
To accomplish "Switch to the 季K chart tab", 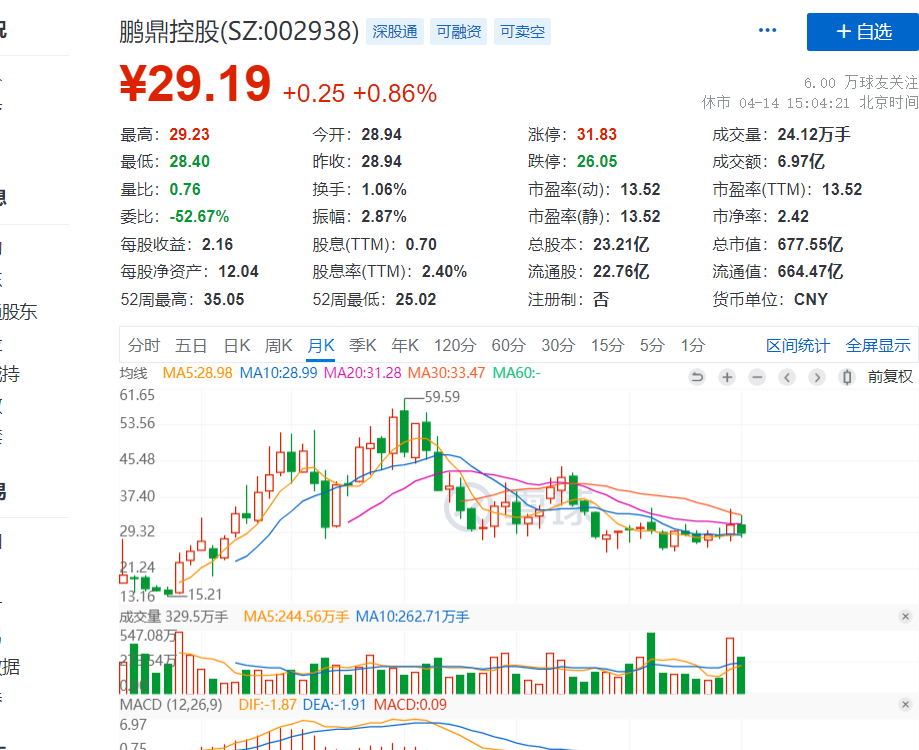I will pyautogui.click(x=363, y=345).
